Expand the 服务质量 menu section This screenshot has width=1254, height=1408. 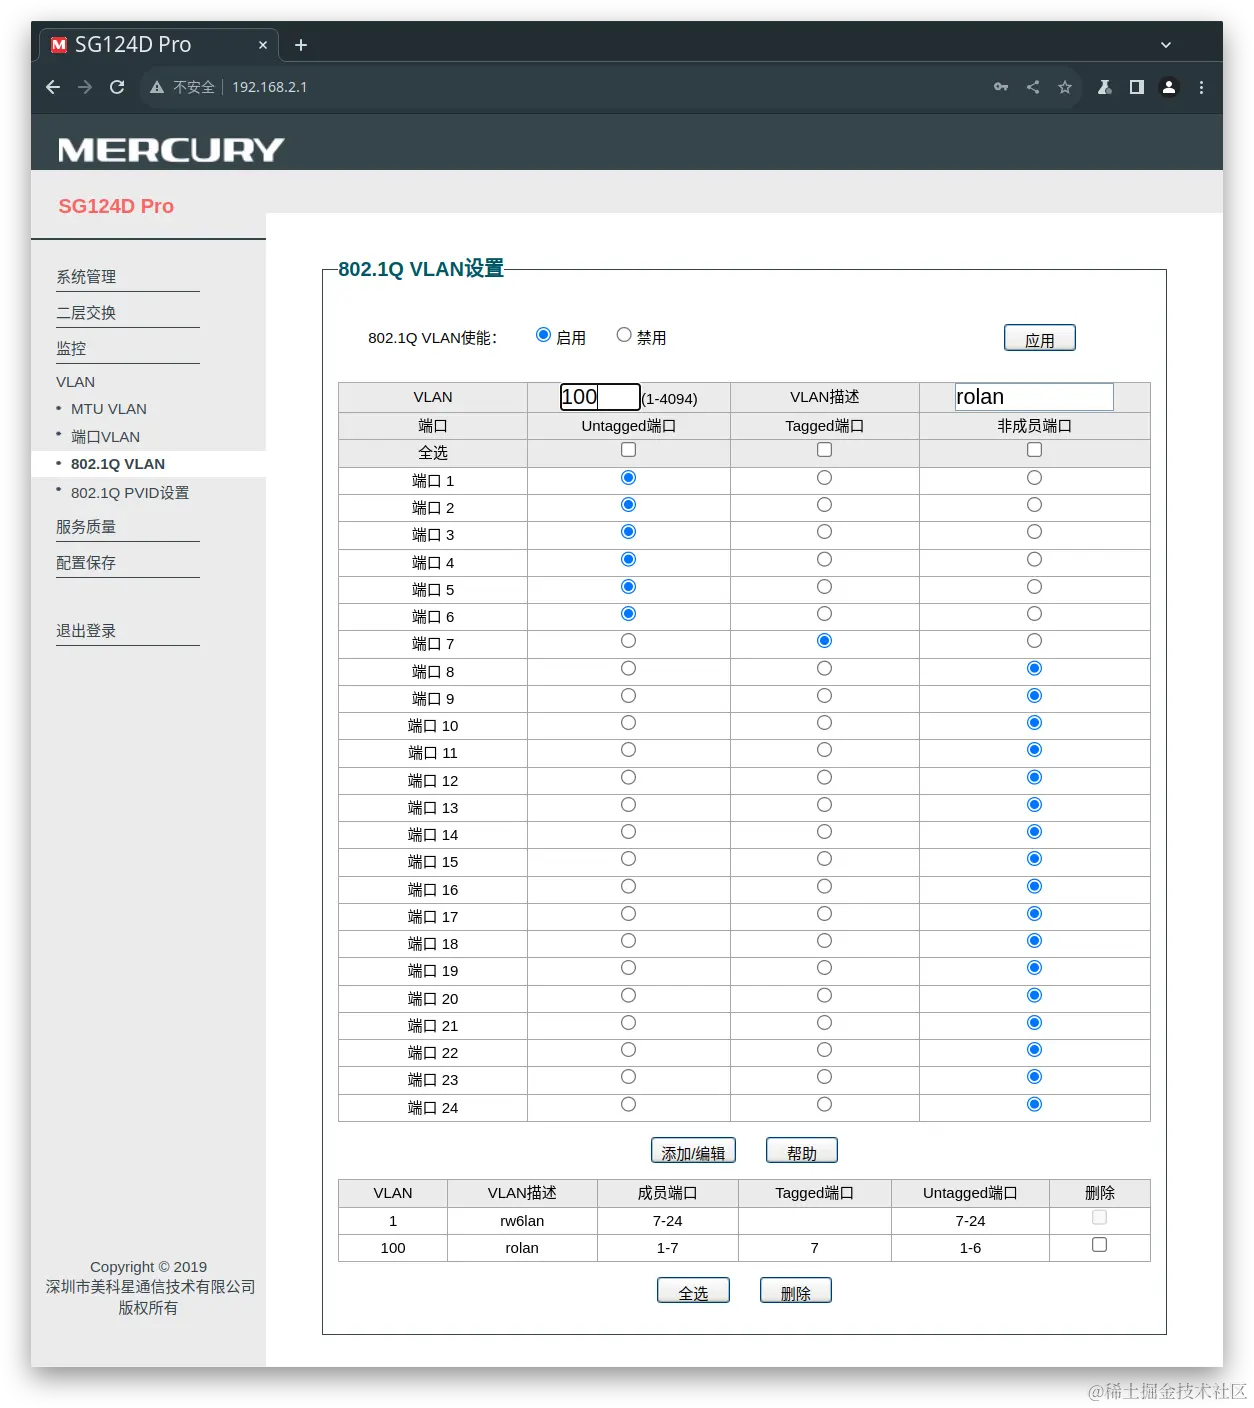[86, 527]
